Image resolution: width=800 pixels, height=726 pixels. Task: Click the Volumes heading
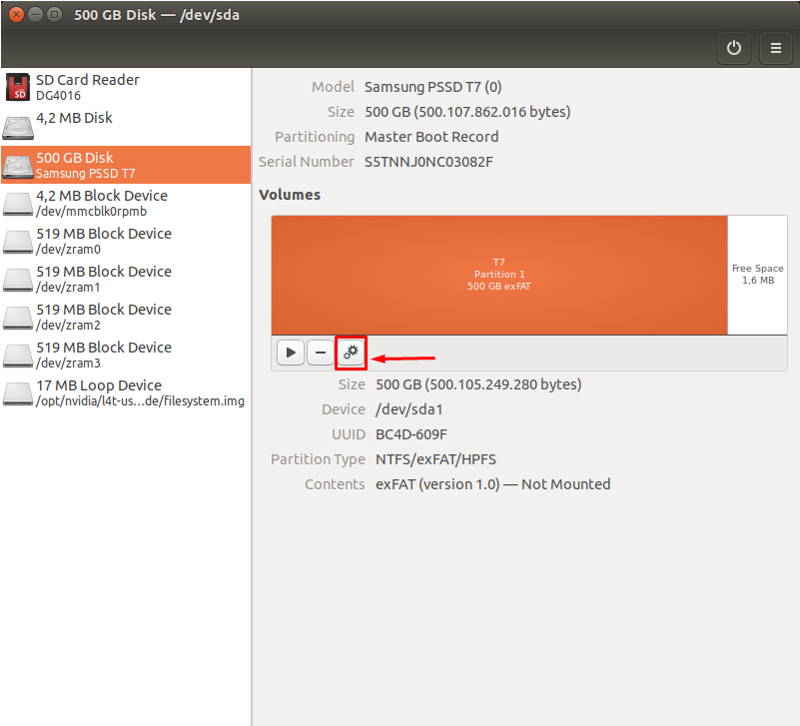[x=290, y=195]
